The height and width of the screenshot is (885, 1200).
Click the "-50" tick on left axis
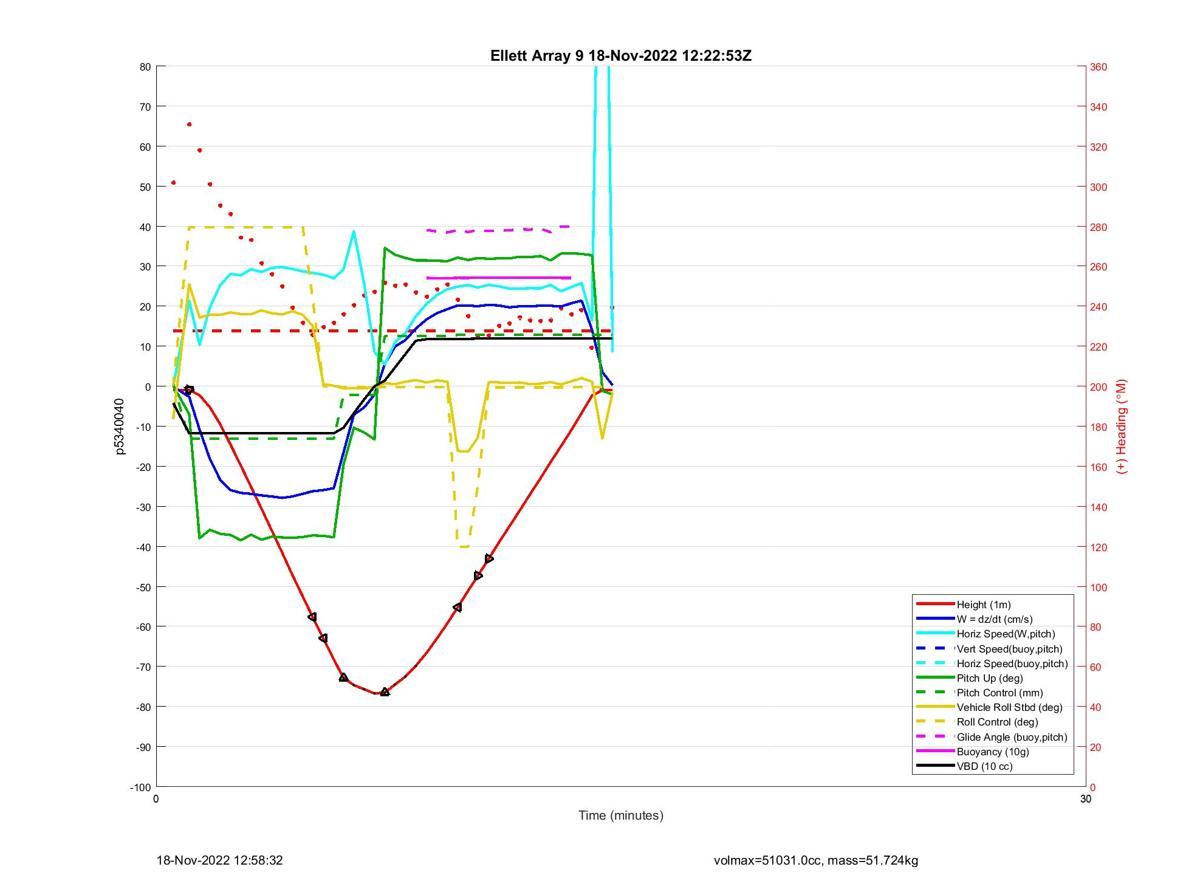143,587
